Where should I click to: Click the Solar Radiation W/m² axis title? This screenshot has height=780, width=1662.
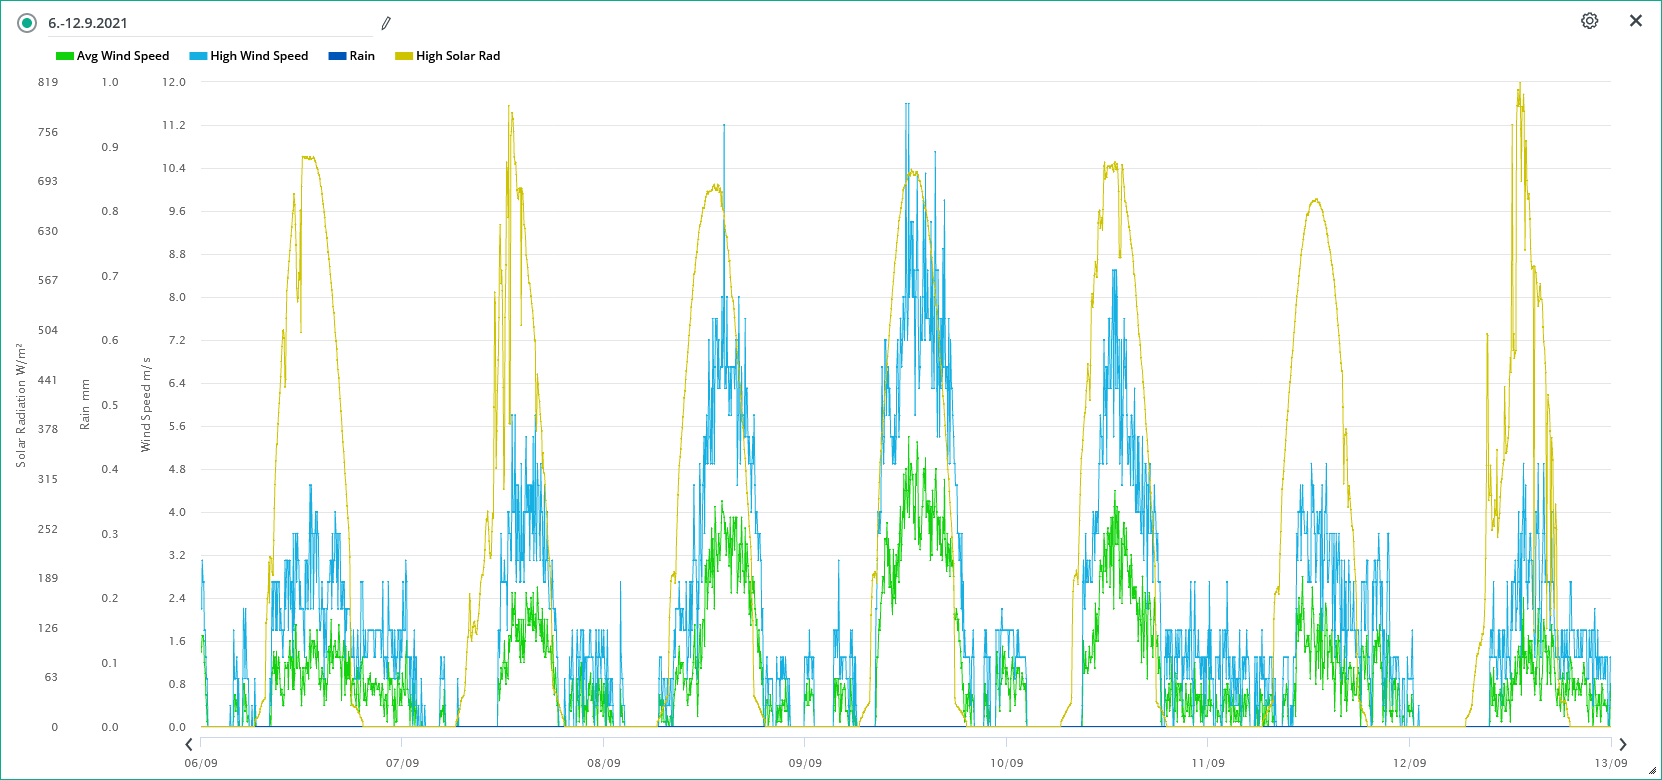pyautogui.click(x=20, y=405)
